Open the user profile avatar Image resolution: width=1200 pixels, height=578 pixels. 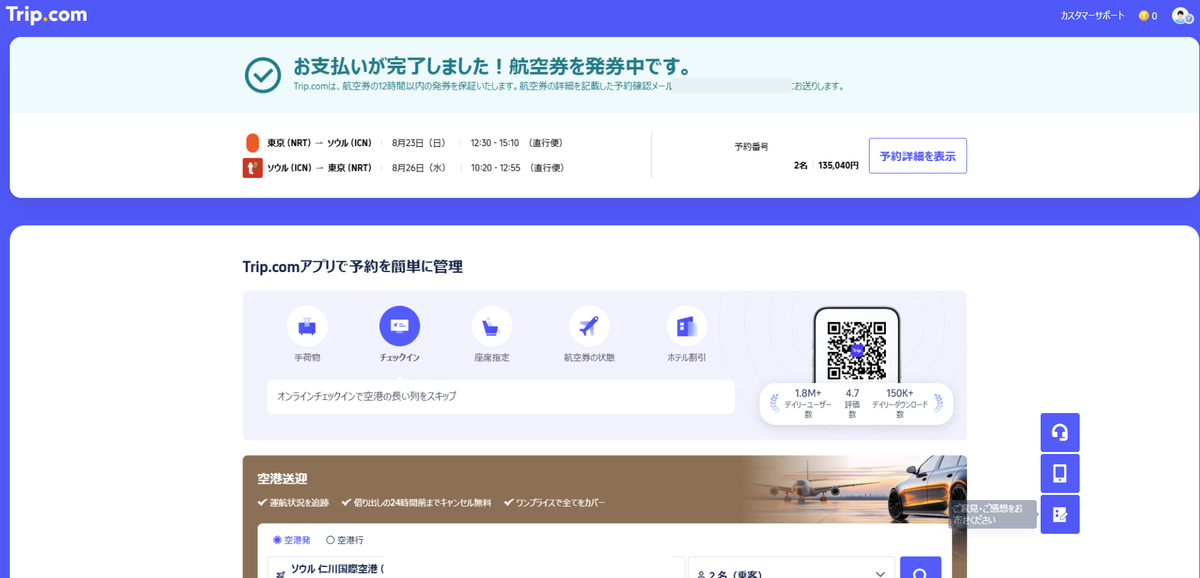1181,16
